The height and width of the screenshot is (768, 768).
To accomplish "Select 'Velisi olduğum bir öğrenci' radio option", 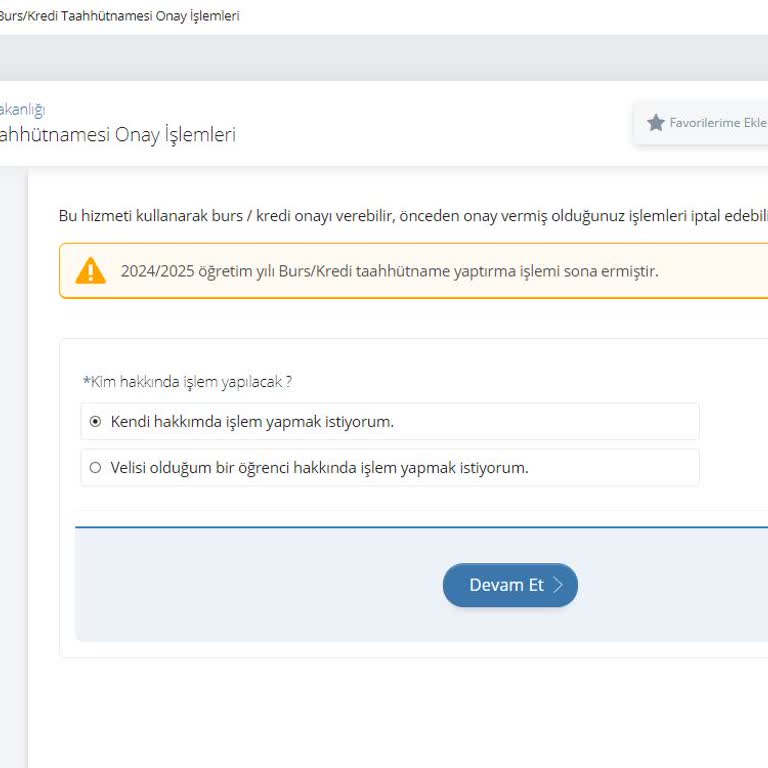I will [x=96, y=467].
